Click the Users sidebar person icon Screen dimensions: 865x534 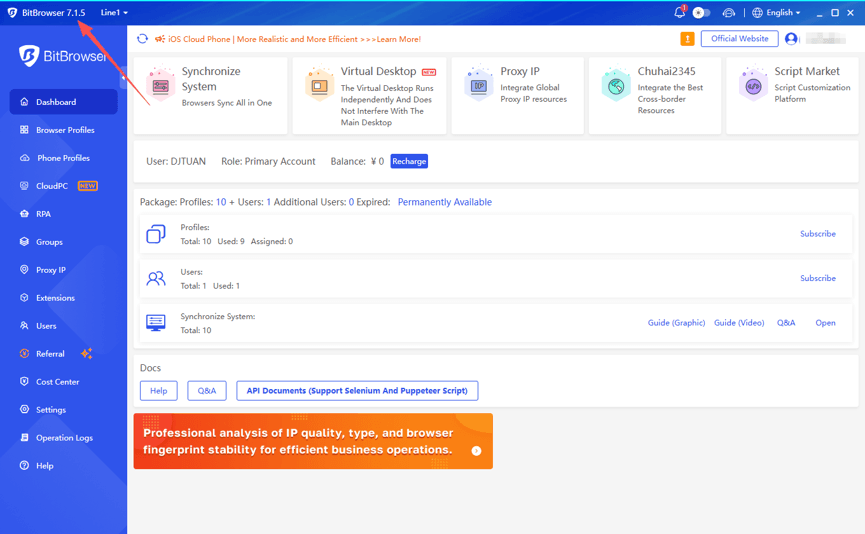24,325
